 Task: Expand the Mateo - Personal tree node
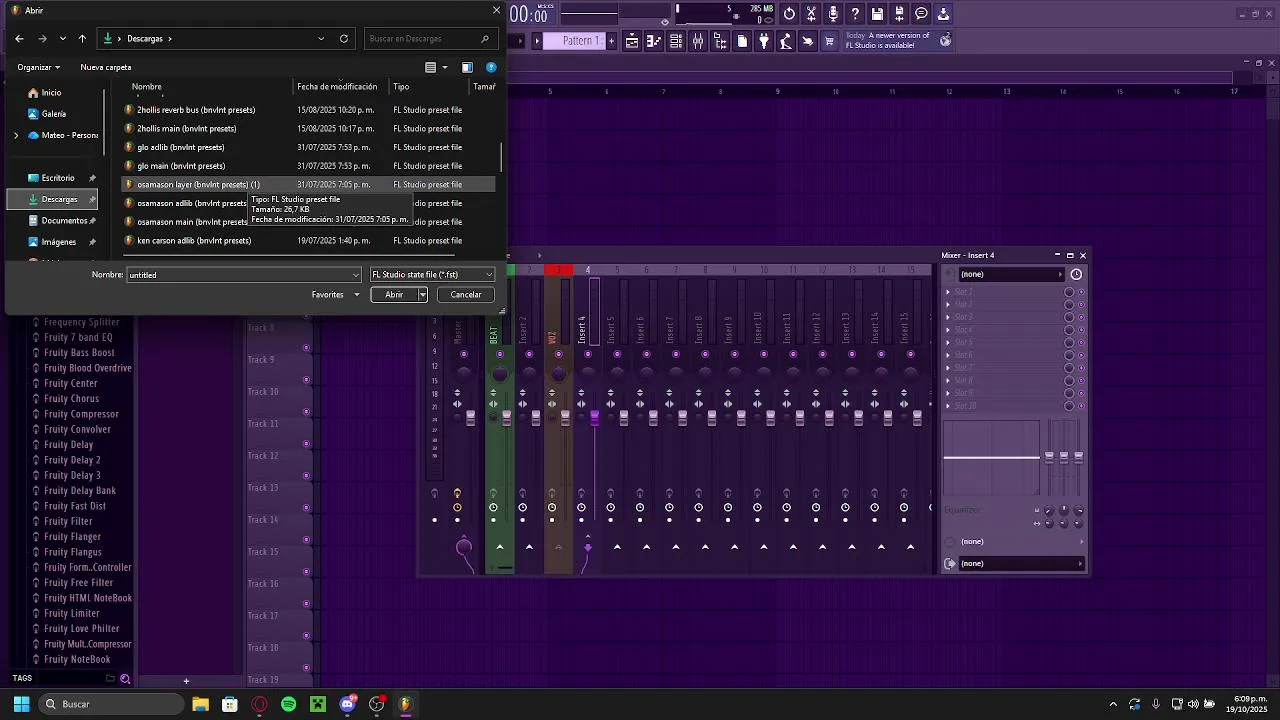tap(15, 135)
